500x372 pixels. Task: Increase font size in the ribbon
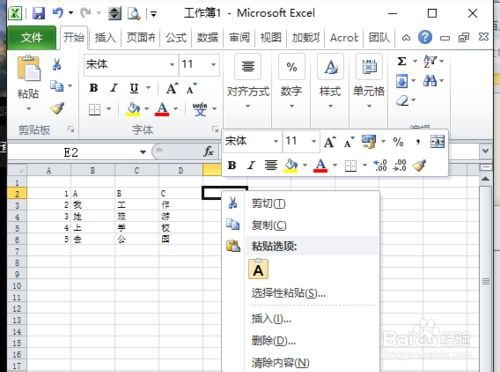point(172,88)
